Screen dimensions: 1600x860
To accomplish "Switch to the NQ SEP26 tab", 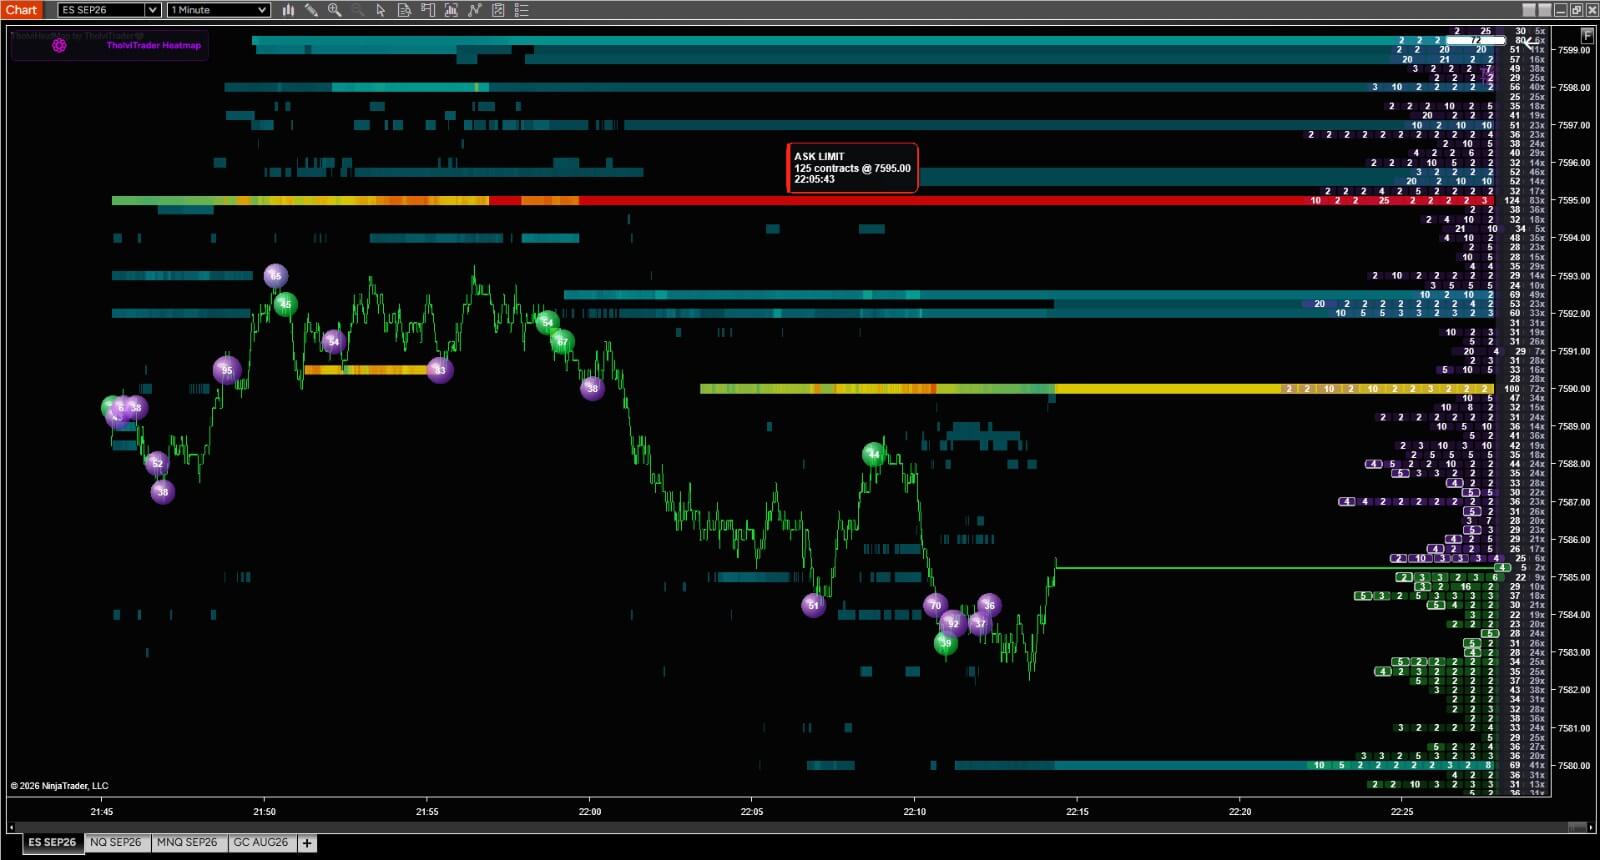I will pos(116,843).
